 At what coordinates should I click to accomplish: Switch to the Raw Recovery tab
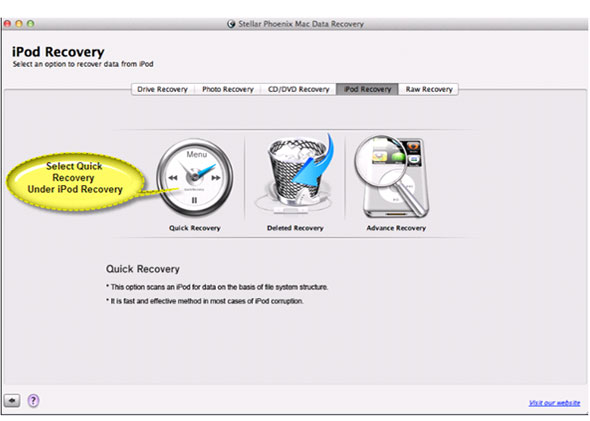pos(429,90)
